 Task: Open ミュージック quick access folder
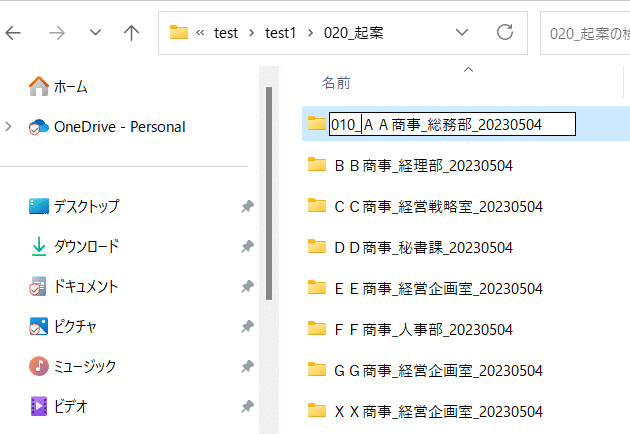(x=85, y=366)
